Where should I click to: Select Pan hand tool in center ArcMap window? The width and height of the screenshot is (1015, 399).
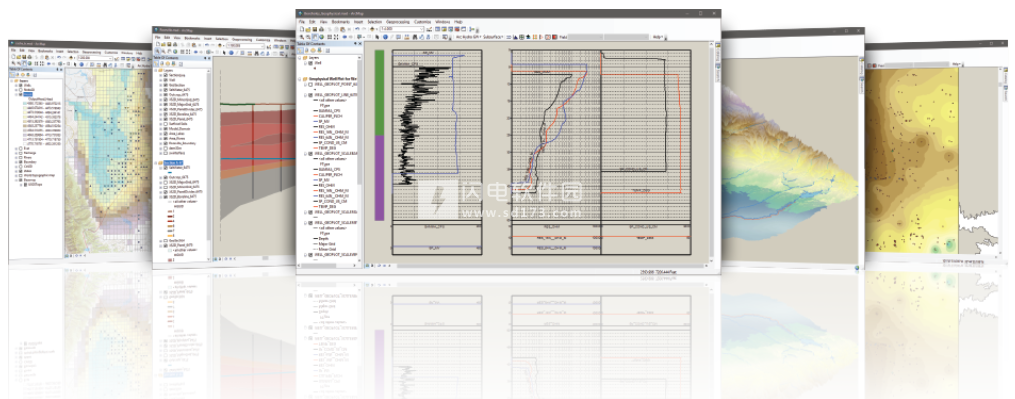pyautogui.click(x=315, y=37)
